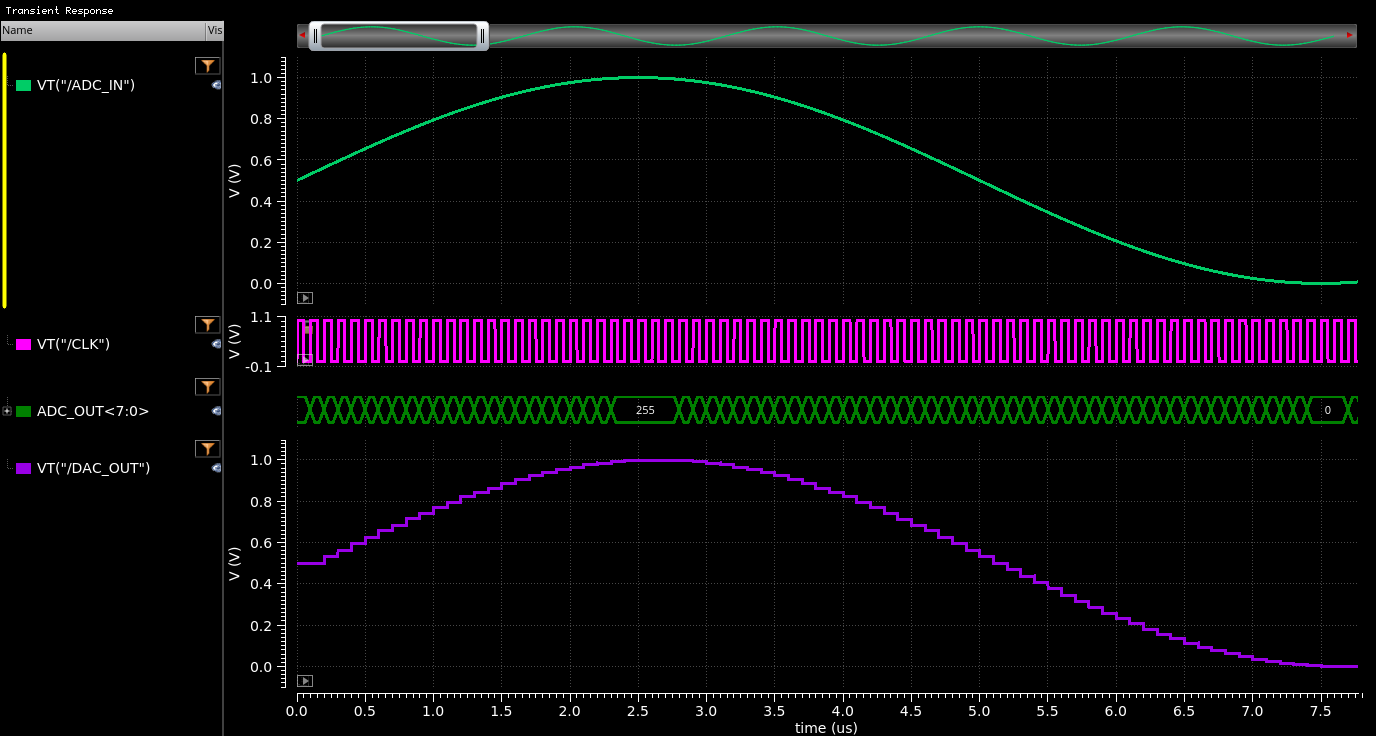Click the 255 value label on ADC_OUT bus

pyautogui.click(x=643, y=410)
